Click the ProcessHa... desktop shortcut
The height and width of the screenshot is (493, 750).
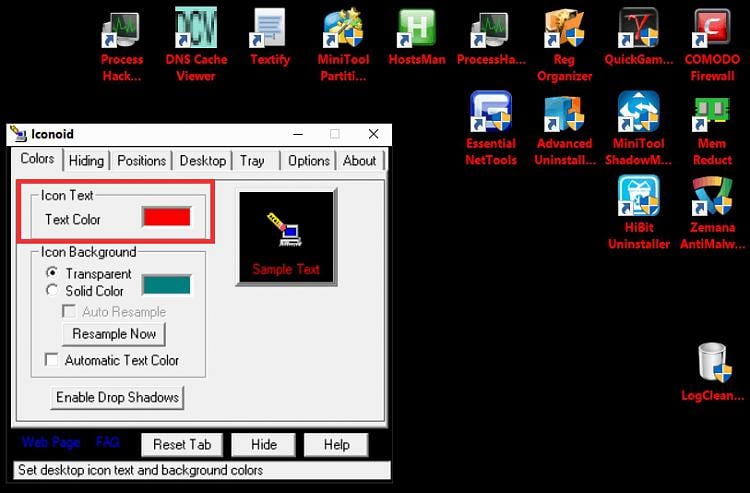click(491, 37)
